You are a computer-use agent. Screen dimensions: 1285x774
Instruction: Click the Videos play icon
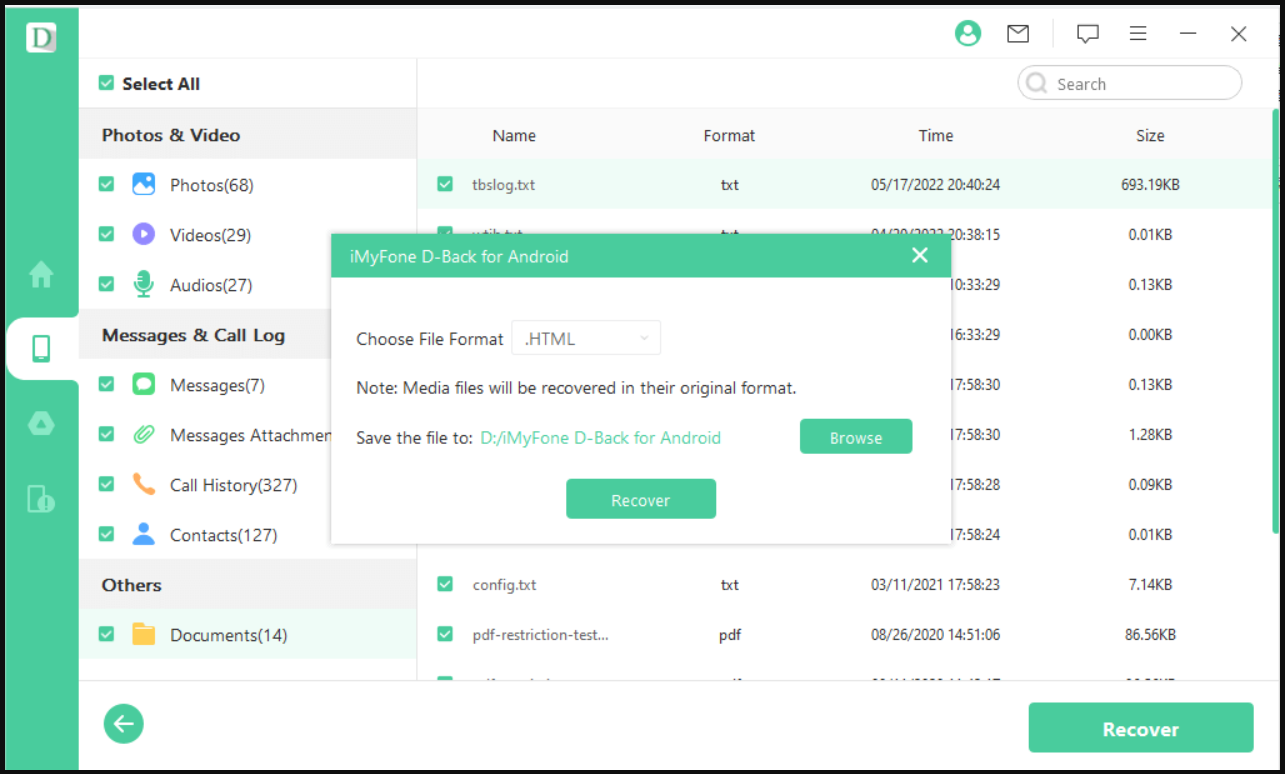click(144, 234)
